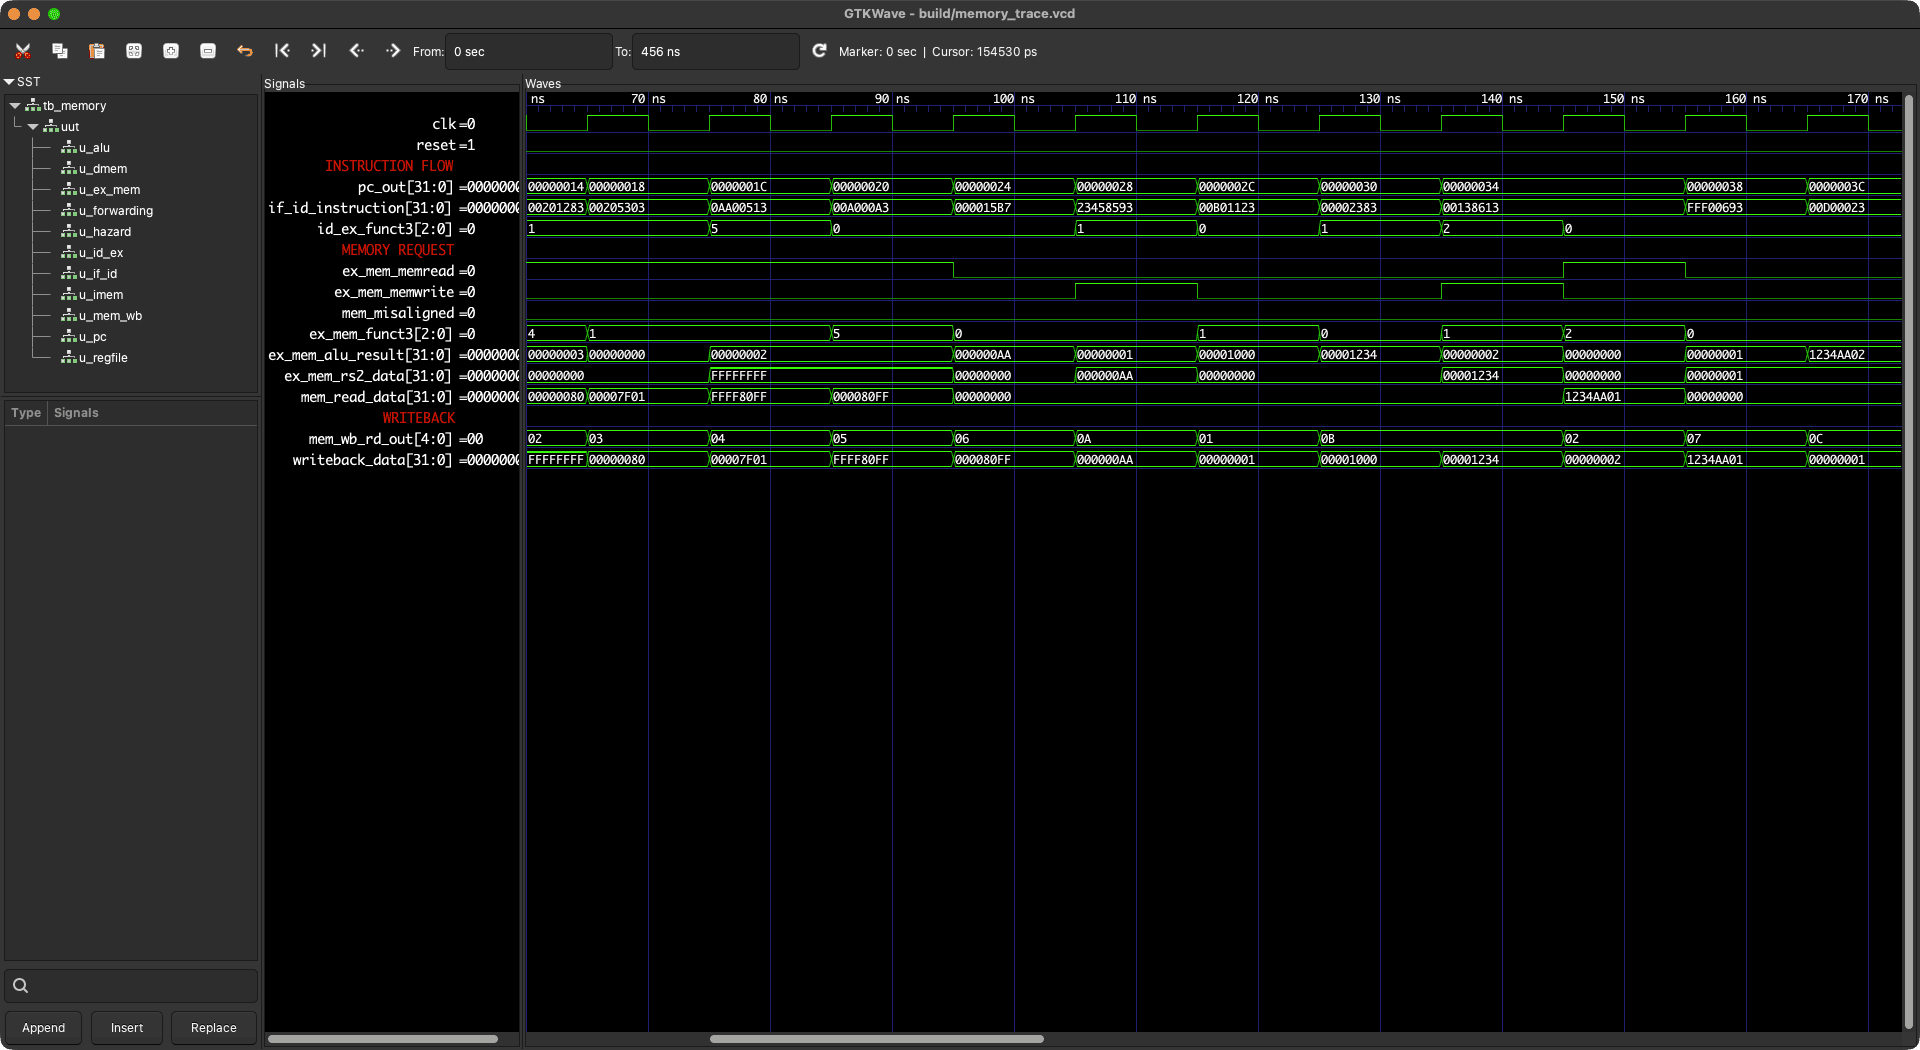Viewport: 1920px width, 1050px height.
Task: Click the From time input field
Action: pyautogui.click(x=528, y=52)
